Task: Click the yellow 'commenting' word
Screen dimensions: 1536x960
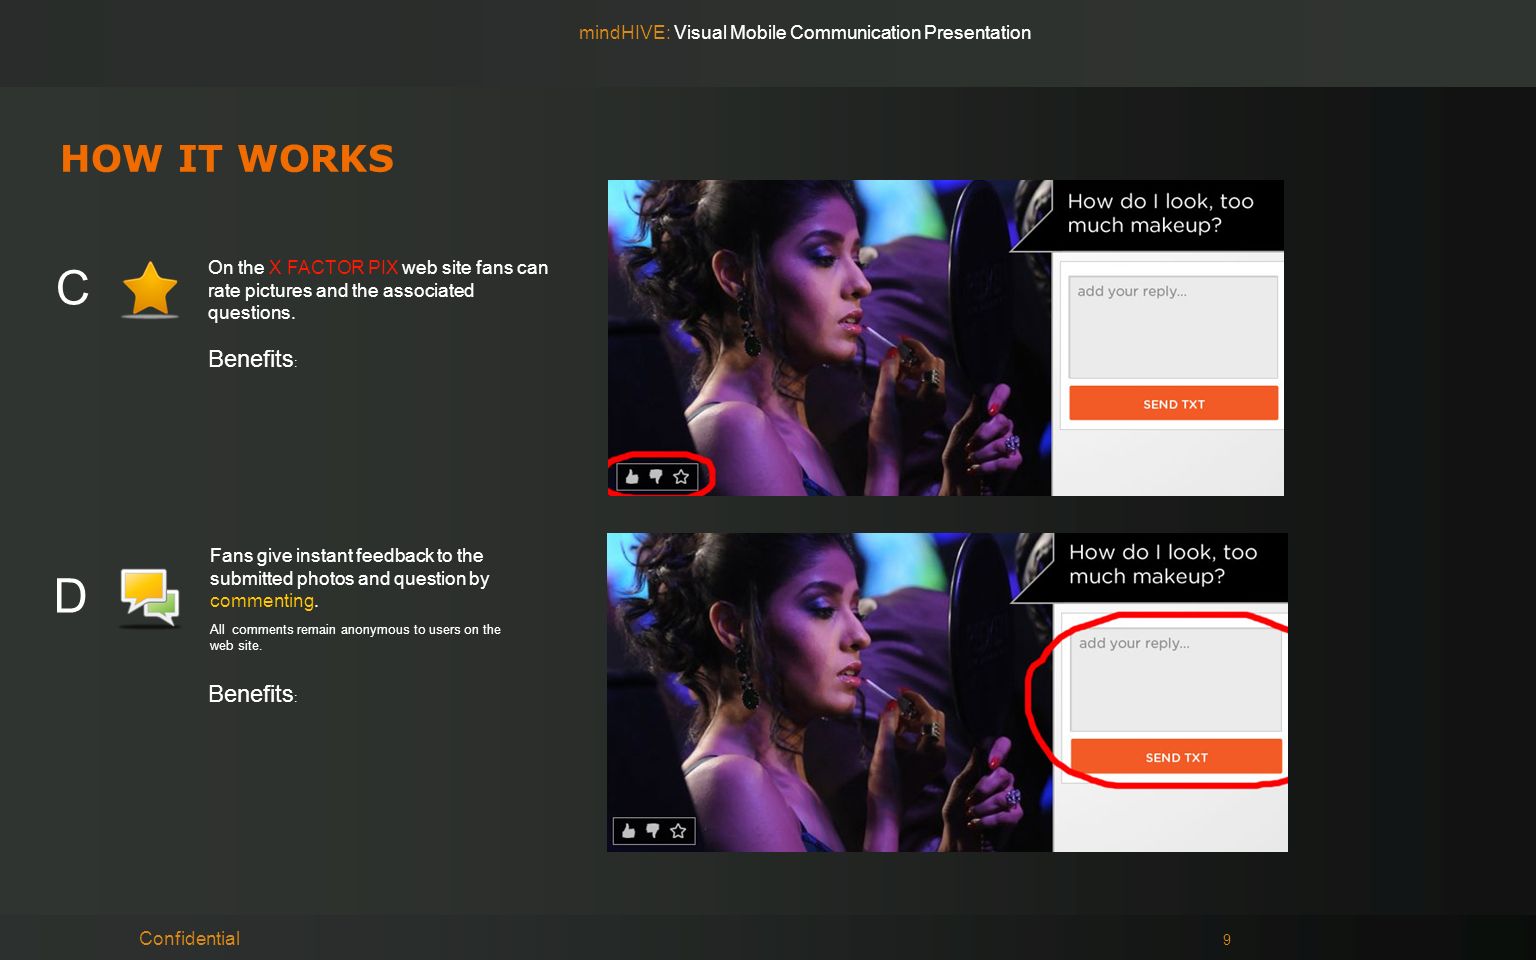Action: (x=262, y=601)
